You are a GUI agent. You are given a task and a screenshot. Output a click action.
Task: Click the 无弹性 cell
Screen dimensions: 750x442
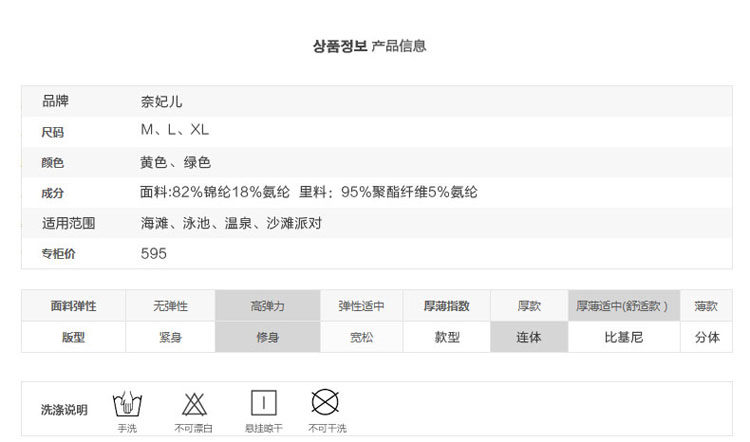(x=170, y=306)
